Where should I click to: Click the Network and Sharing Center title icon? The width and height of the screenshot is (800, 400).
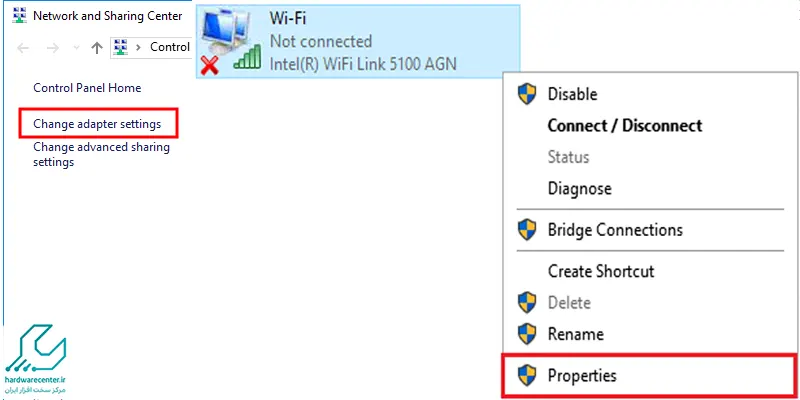point(18,16)
